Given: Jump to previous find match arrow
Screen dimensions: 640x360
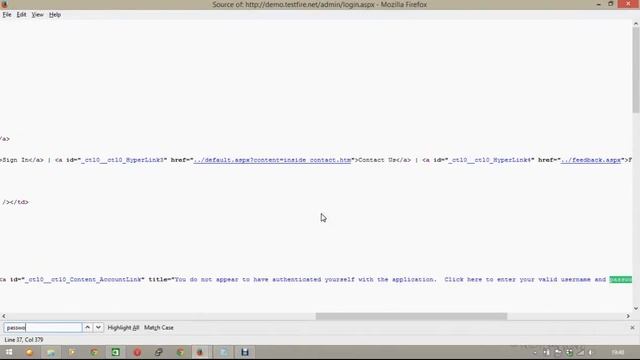Looking at the screenshot, I should [87, 327].
